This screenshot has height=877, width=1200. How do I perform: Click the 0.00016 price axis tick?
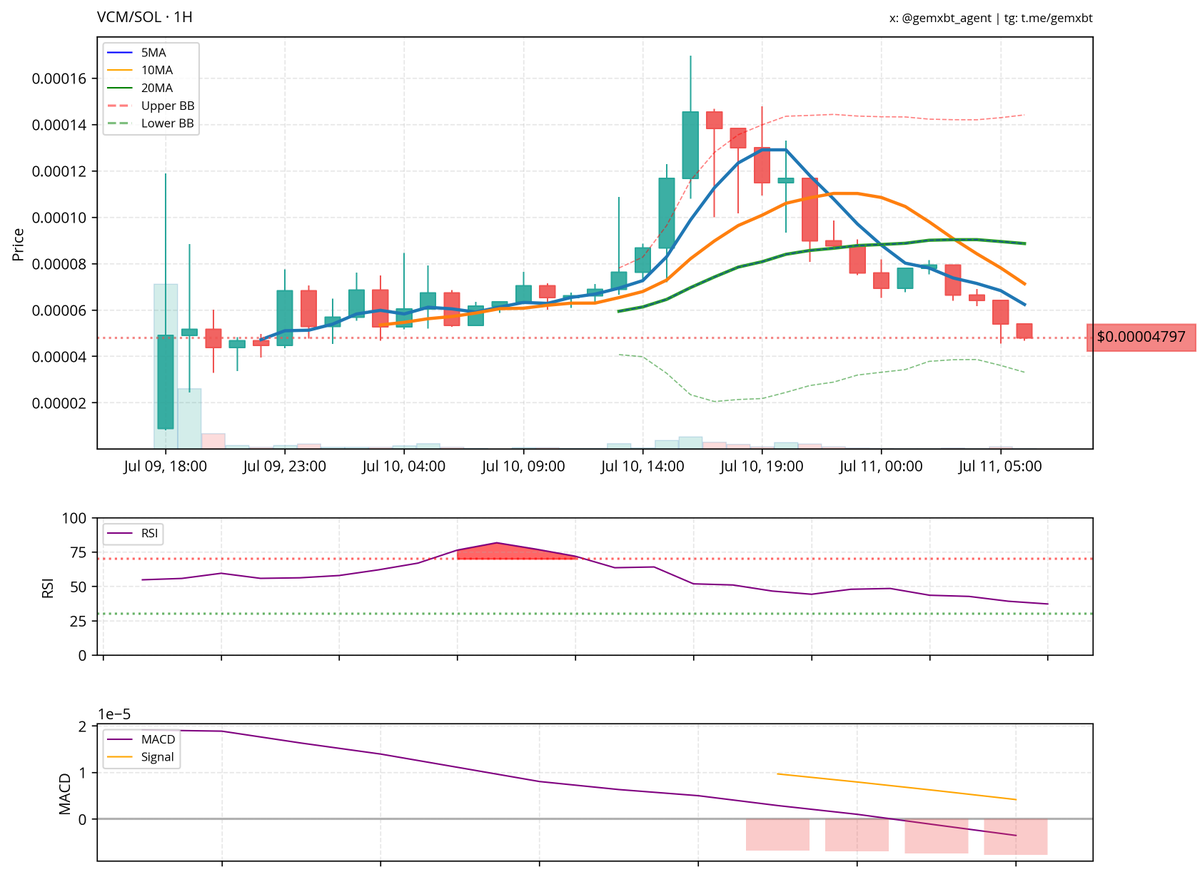[x=59, y=78]
